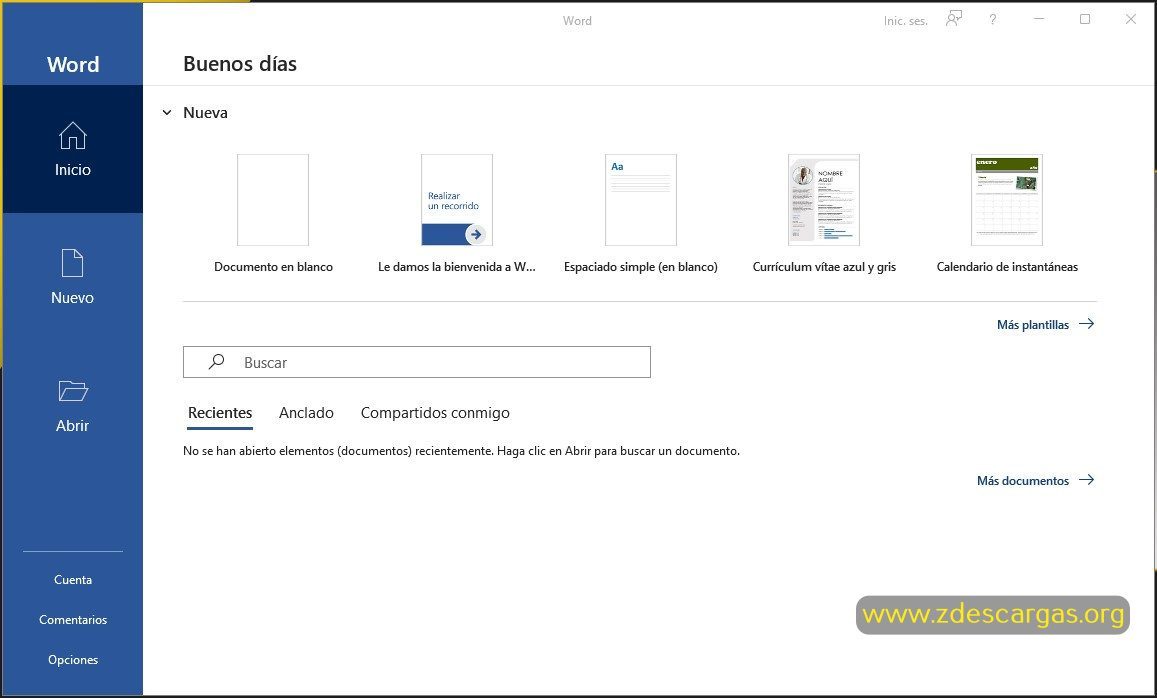The width and height of the screenshot is (1157, 698).
Task: Click the arrow next to Más plantillas
Action: coord(1086,324)
